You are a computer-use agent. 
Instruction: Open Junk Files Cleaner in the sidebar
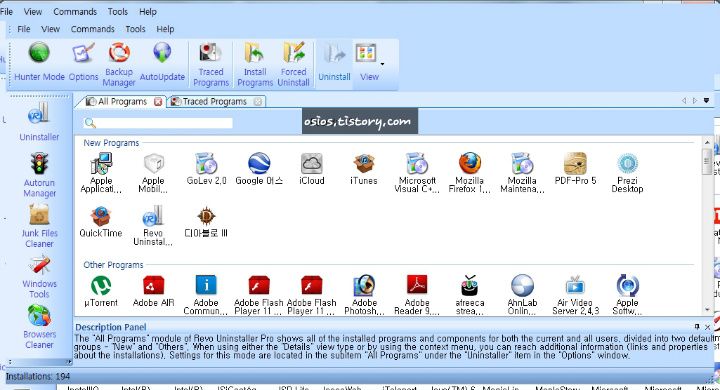click(39, 226)
